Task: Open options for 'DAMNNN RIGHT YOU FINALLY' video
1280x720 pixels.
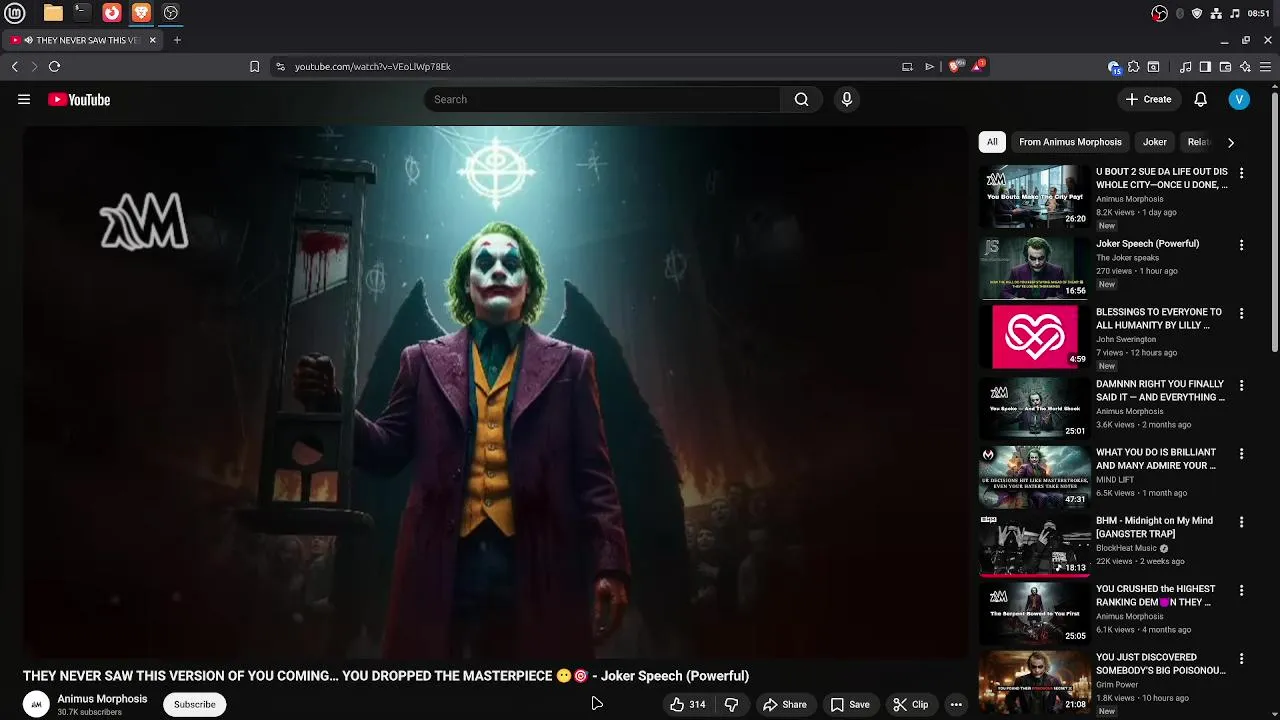Action: click(x=1241, y=385)
